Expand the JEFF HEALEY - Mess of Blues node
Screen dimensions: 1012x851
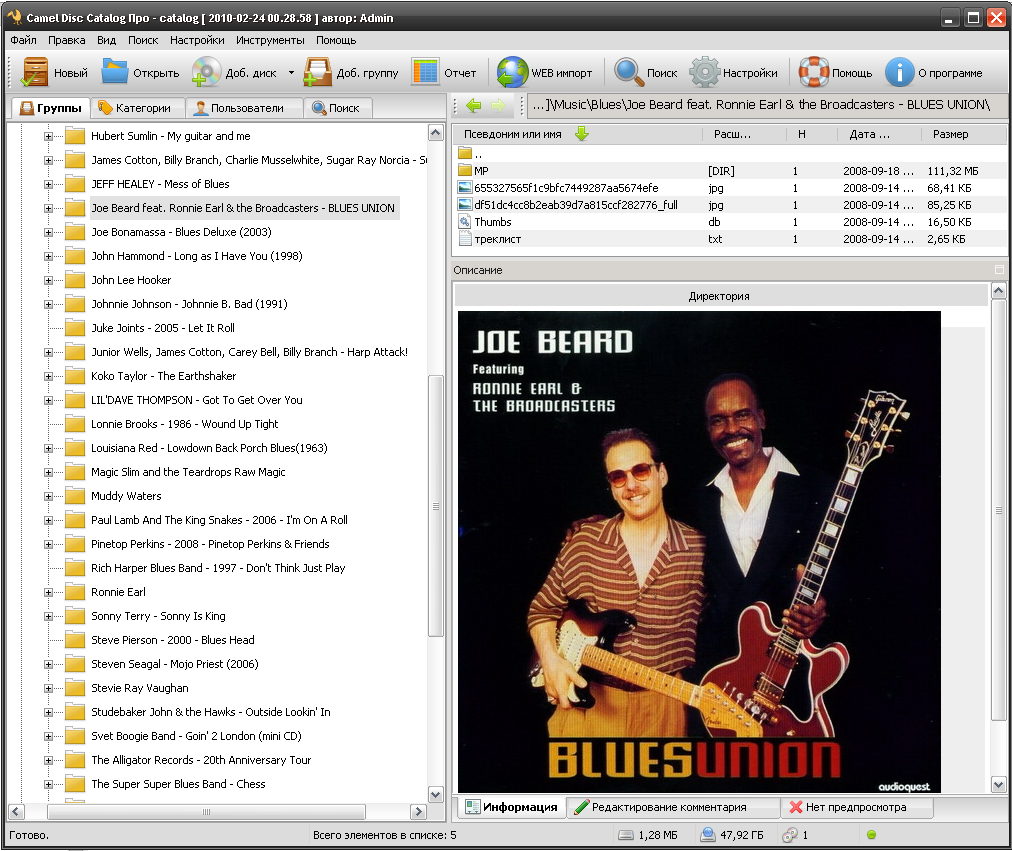pyautogui.click(x=48, y=185)
